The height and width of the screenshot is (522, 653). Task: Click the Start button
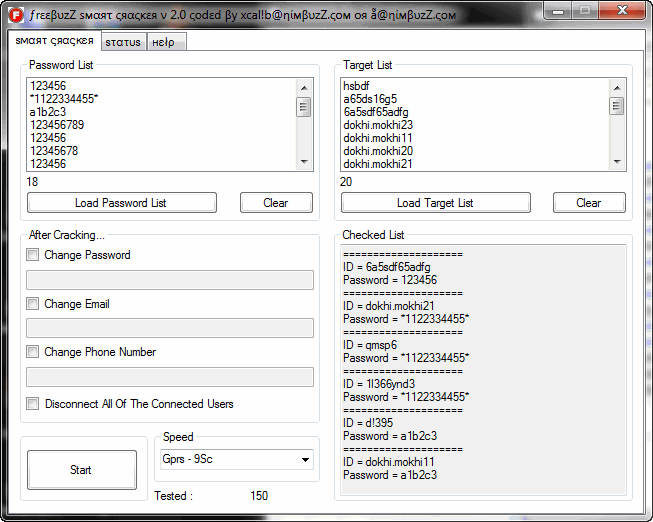point(82,470)
